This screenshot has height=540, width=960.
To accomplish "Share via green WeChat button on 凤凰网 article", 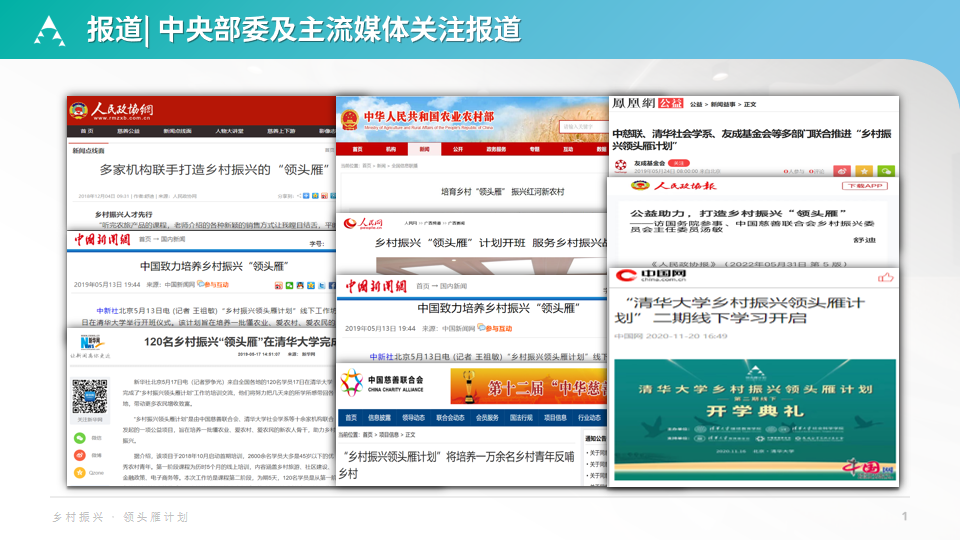I will [x=886, y=171].
